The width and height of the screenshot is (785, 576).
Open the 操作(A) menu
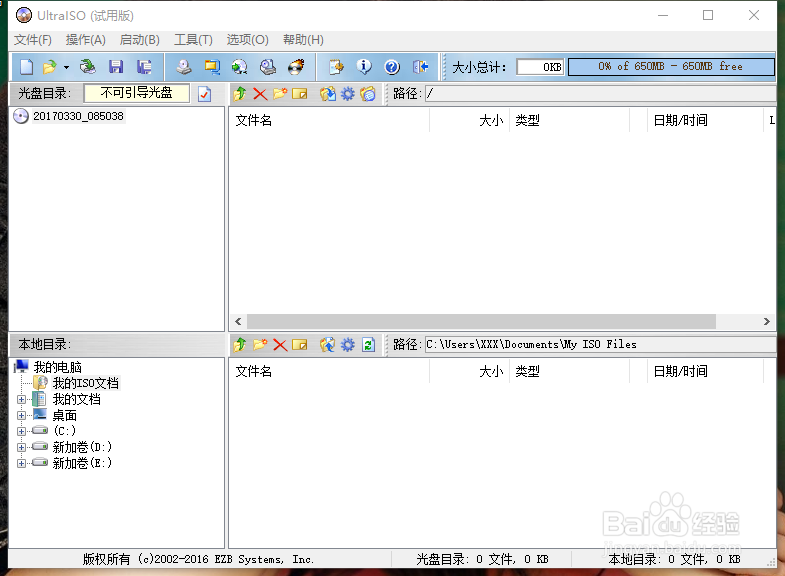86,40
